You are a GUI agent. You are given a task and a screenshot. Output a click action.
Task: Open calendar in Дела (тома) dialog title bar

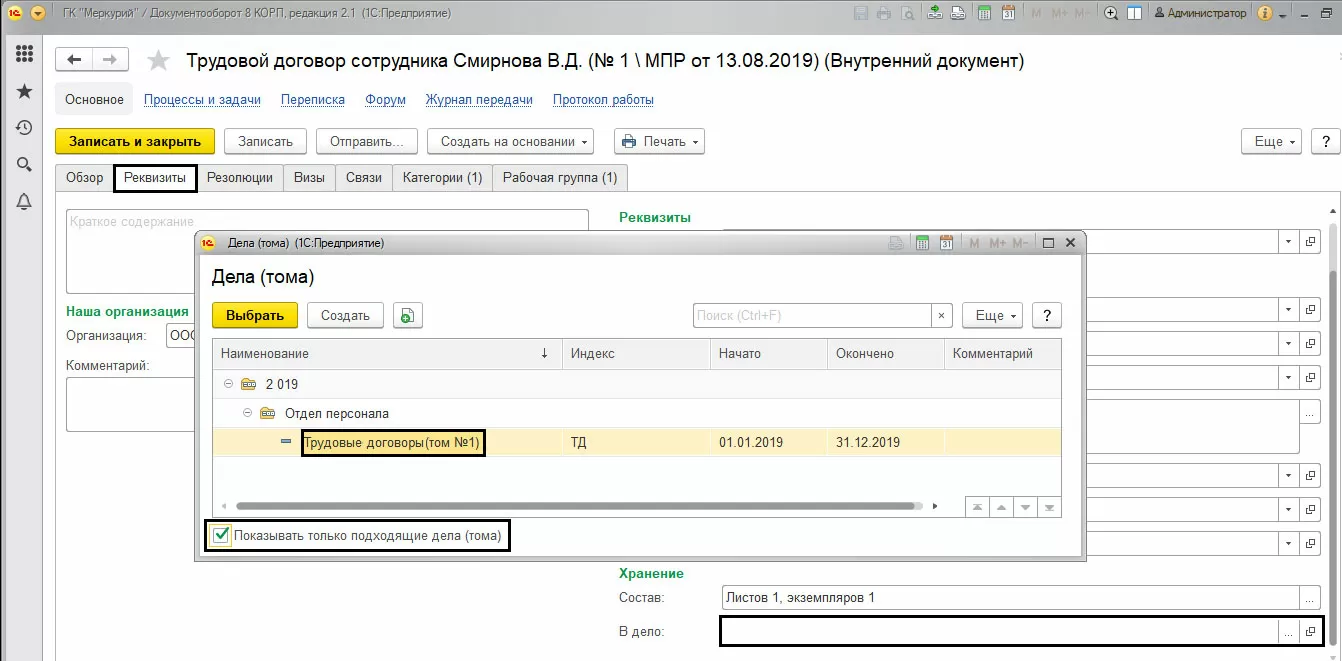coord(946,243)
